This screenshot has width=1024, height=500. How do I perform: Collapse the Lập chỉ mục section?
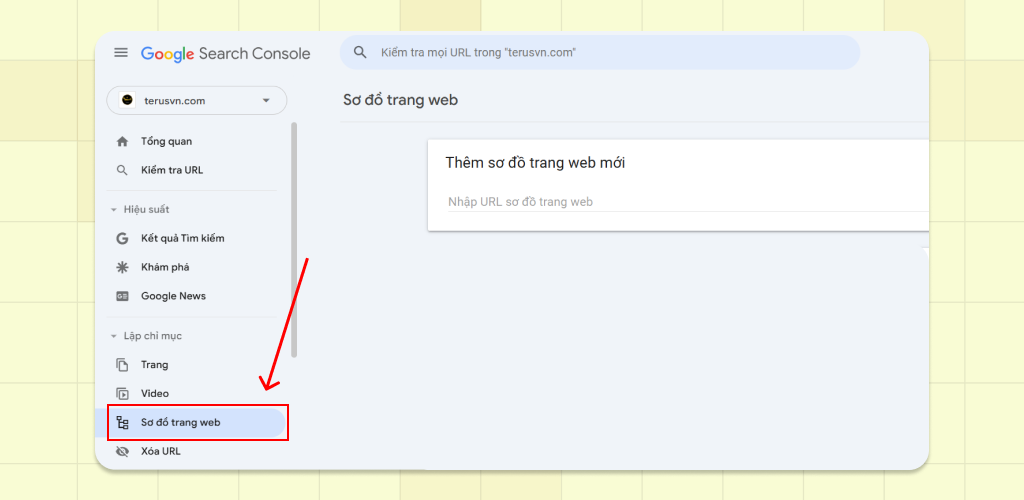114,336
